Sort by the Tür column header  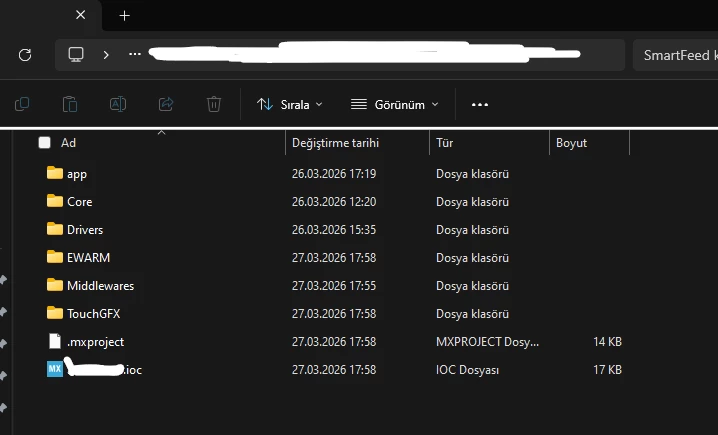pos(444,143)
